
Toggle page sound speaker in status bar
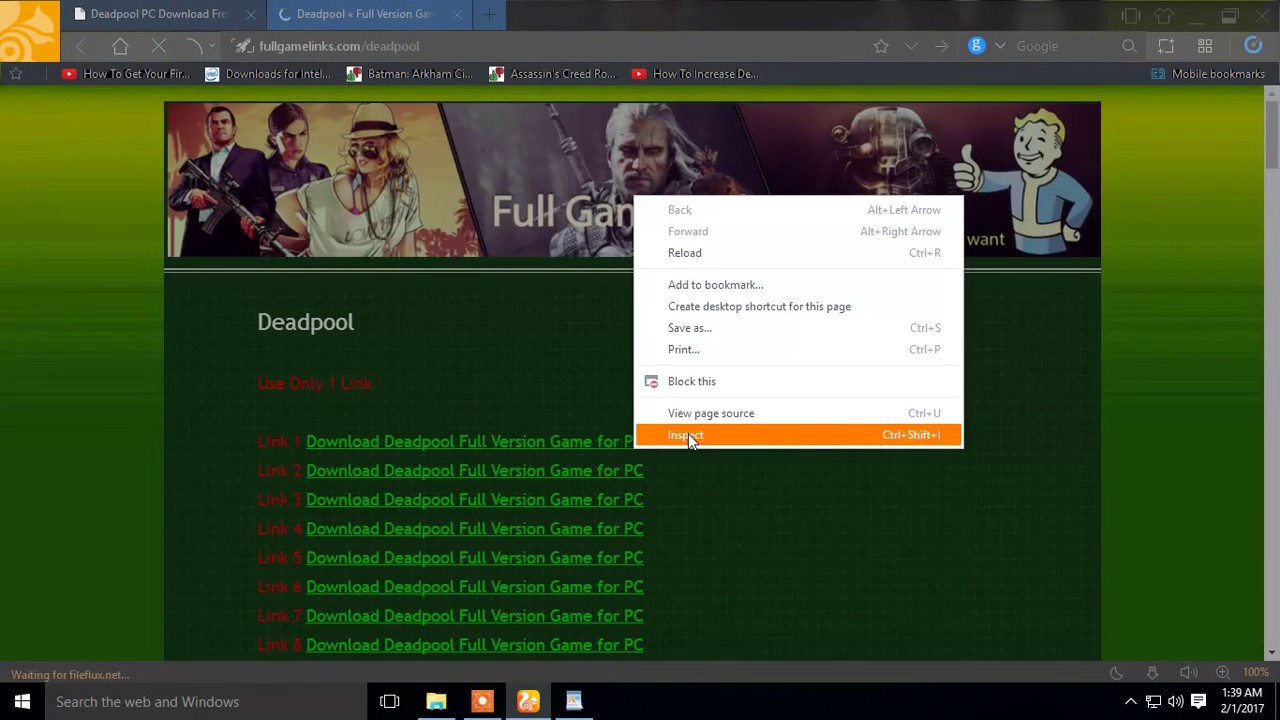1188,673
